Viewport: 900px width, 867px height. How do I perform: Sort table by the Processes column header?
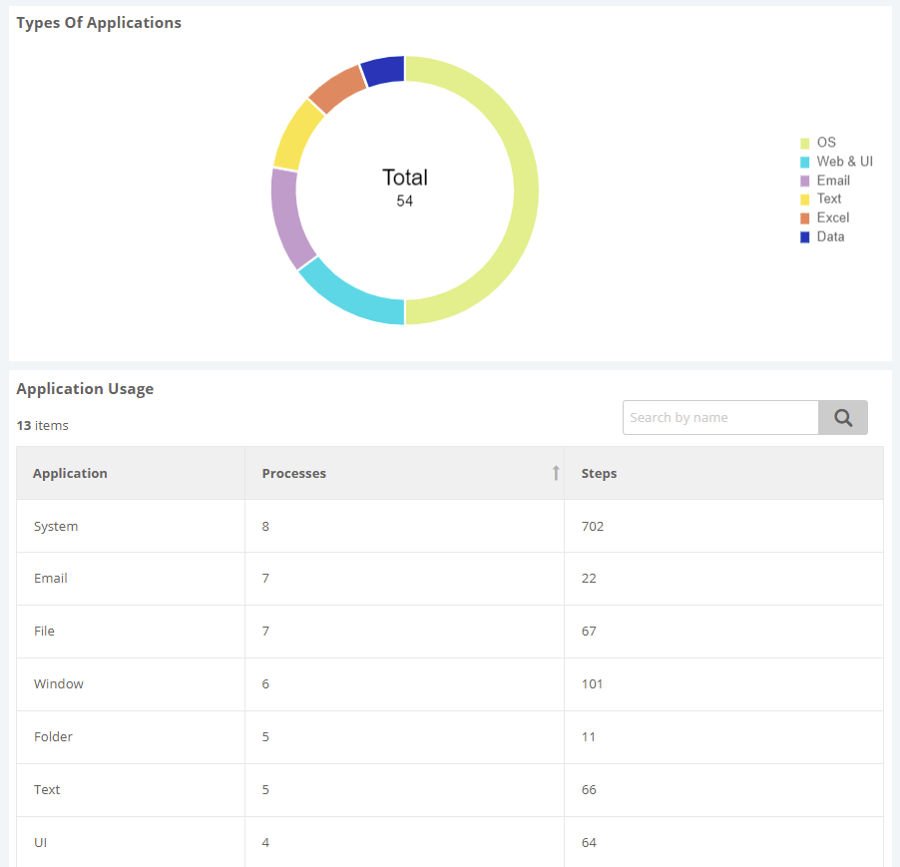[x=294, y=473]
